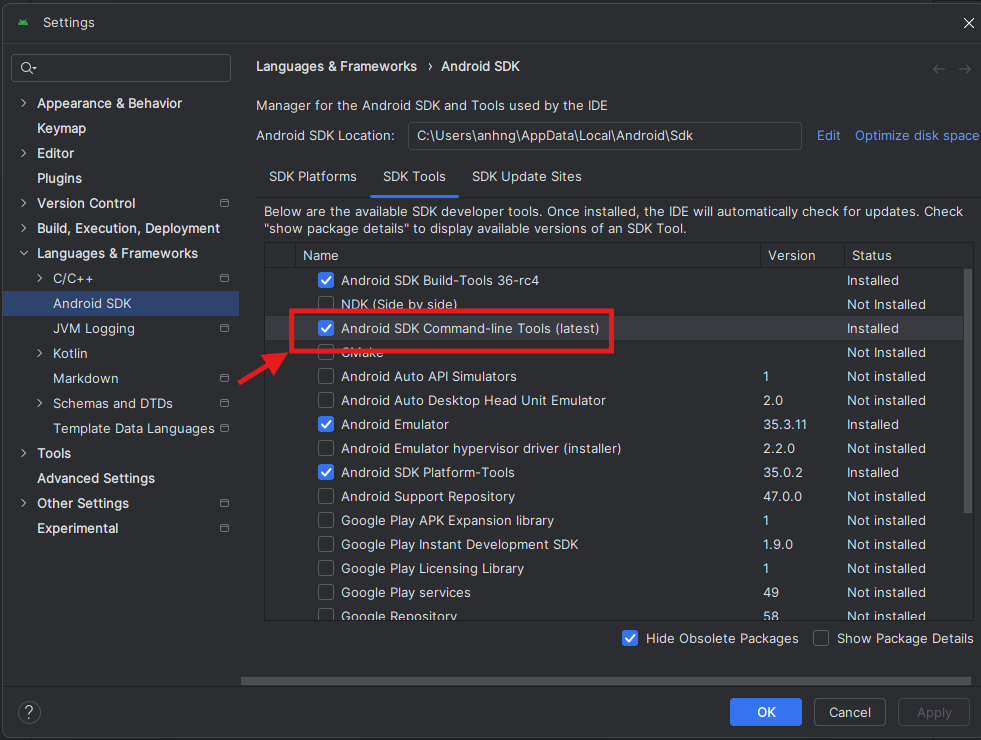This screenshot has width=981, height=740.
Task: Click the forward navigation arrow
Action: 965,68
